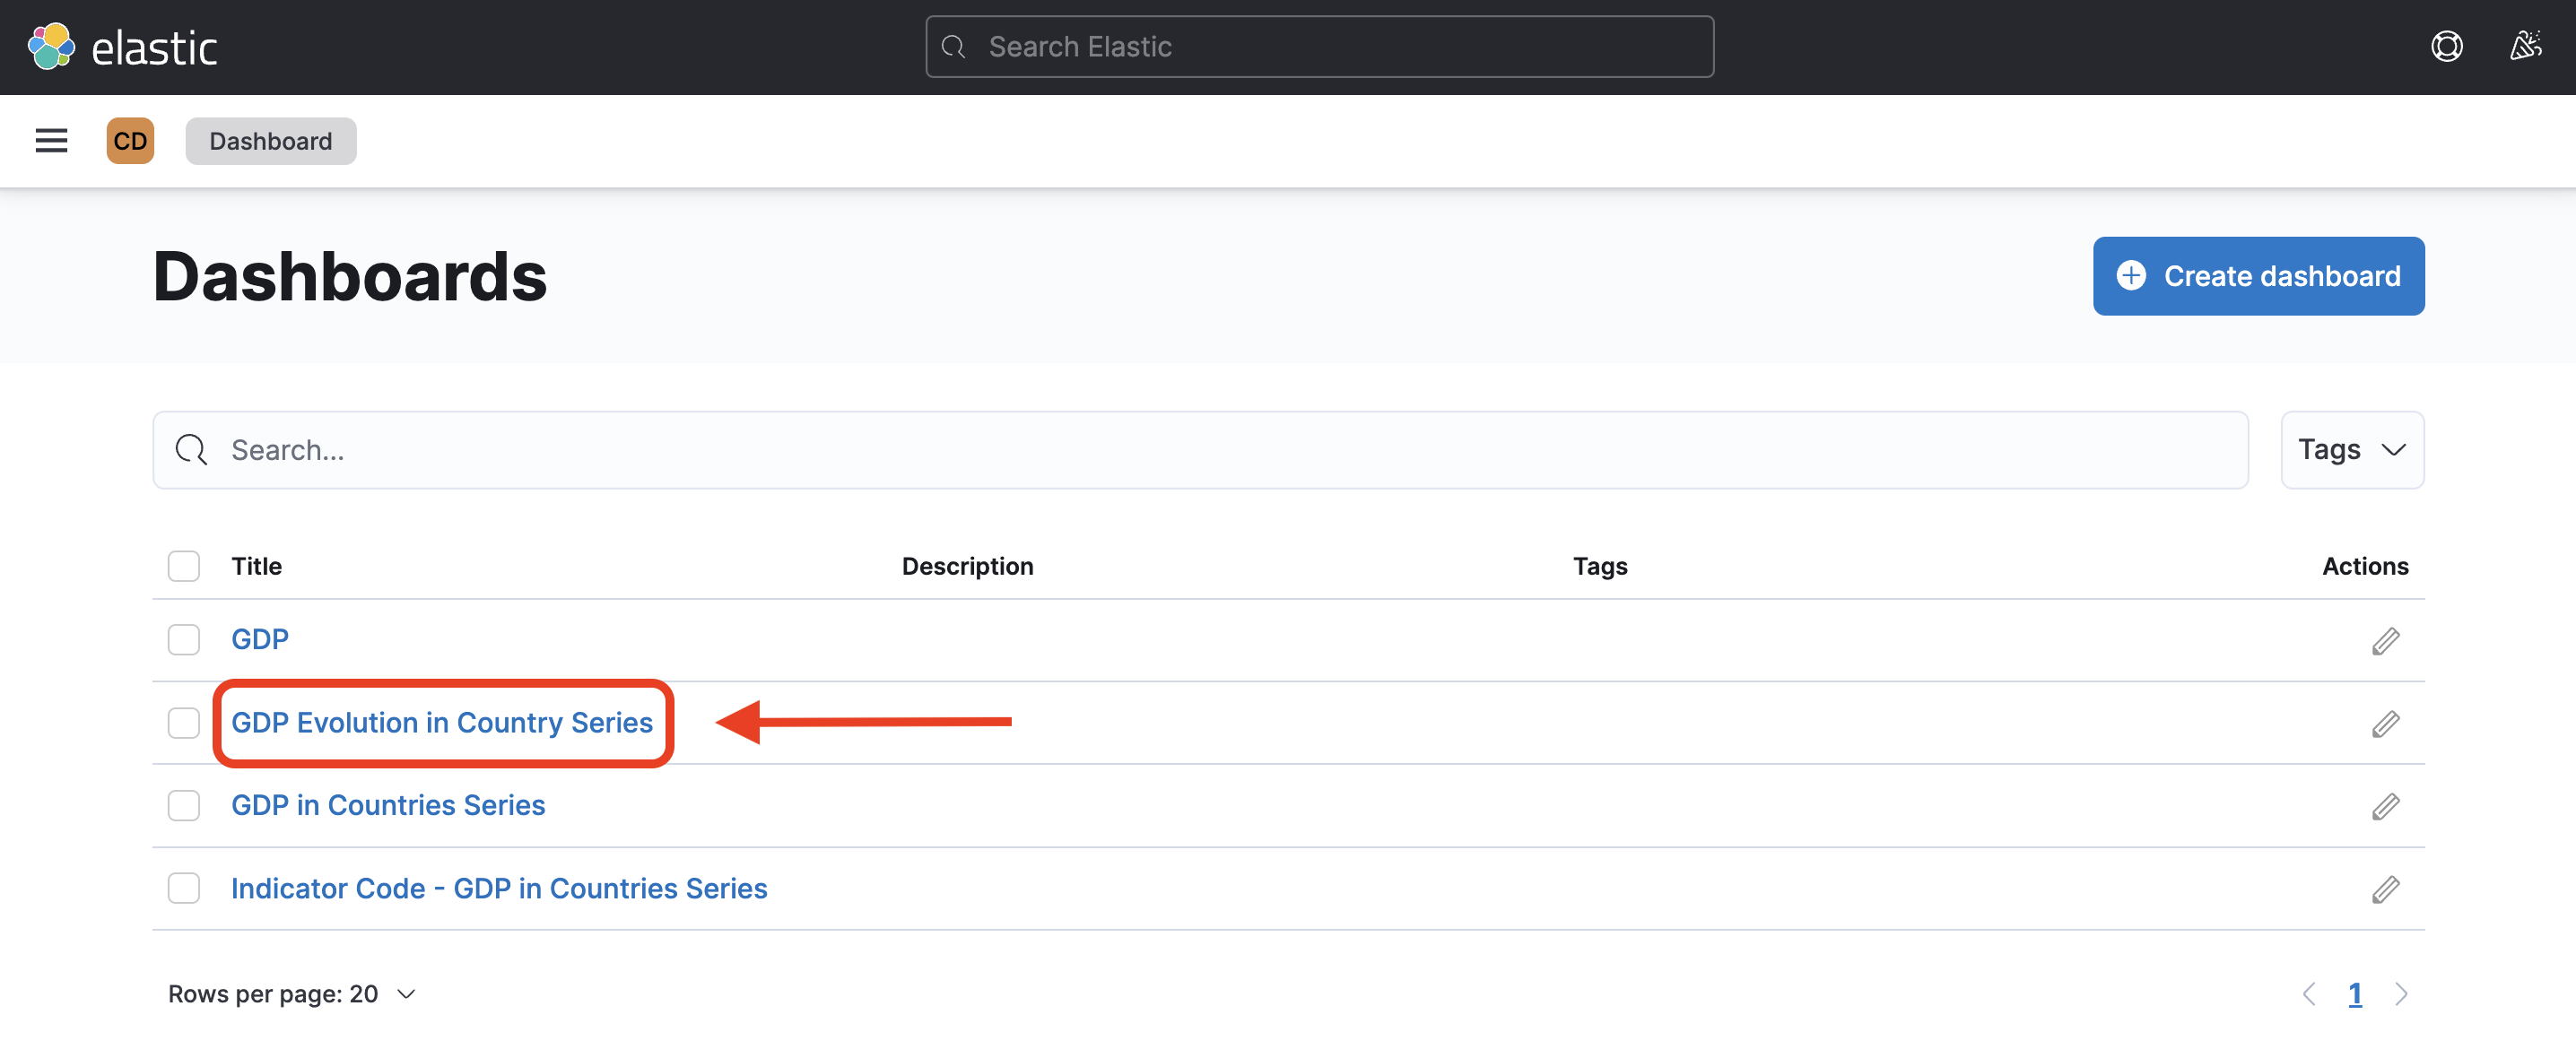Focus the Search Elastic global field

1319,47
